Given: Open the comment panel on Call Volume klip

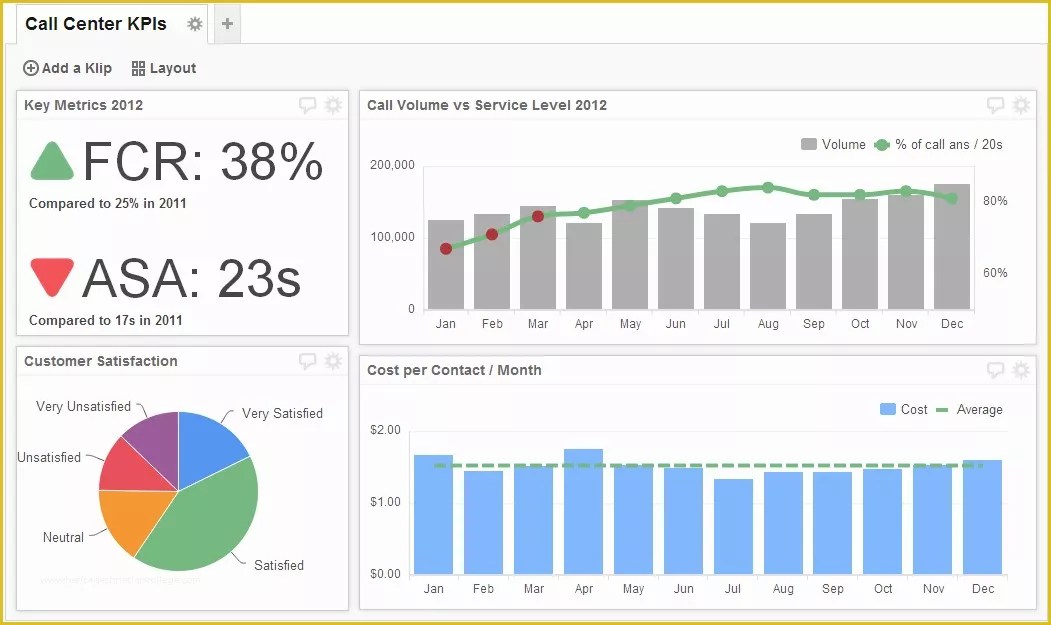Looking at the screenshot, I should click(x=995, y=104).
